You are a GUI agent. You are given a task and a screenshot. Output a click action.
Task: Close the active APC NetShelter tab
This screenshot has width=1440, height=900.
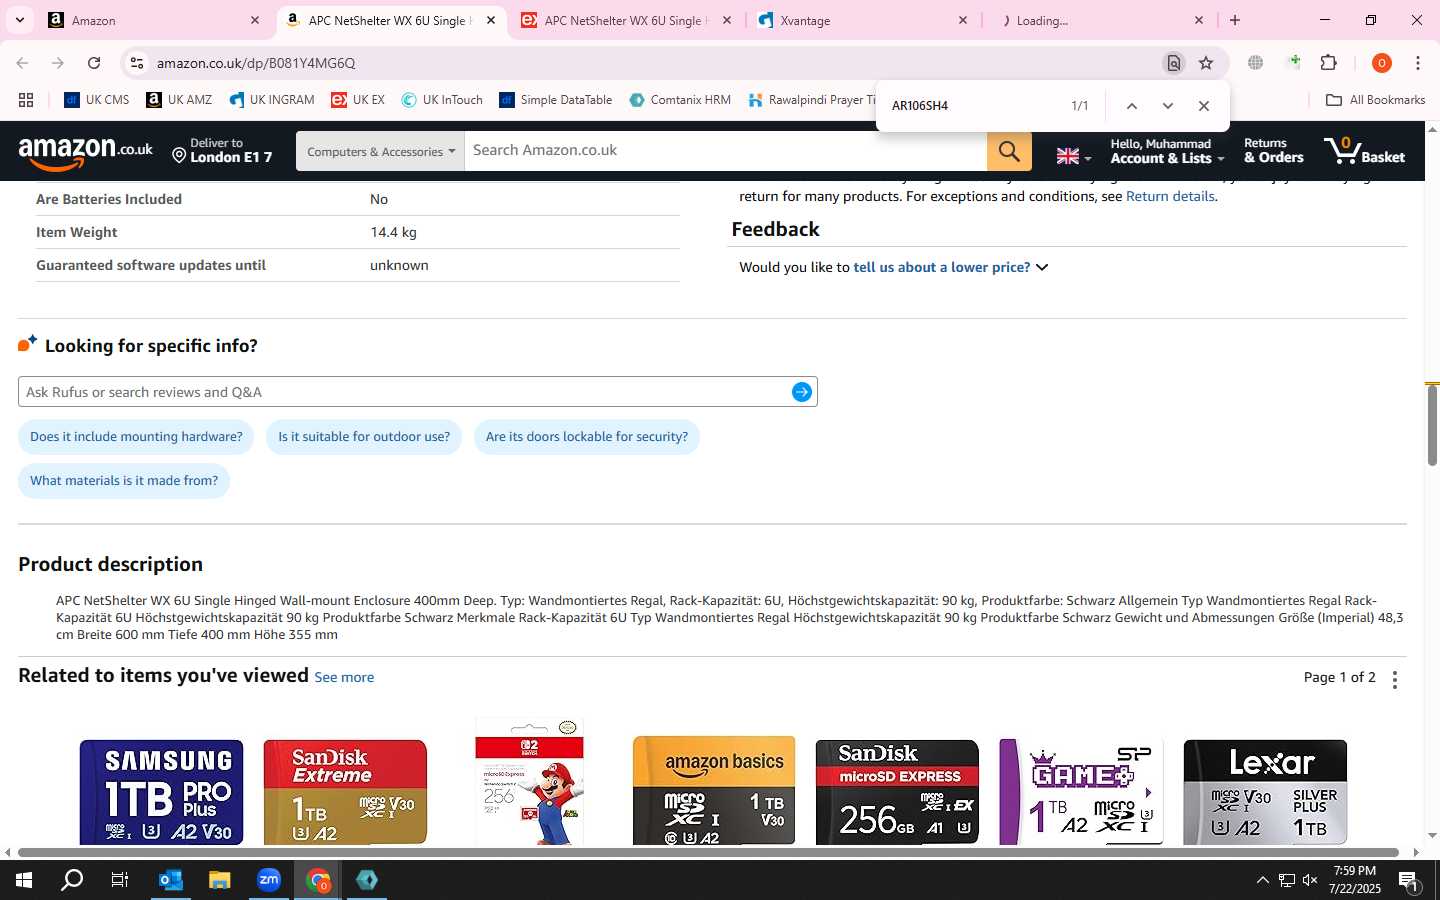(490, 20)
